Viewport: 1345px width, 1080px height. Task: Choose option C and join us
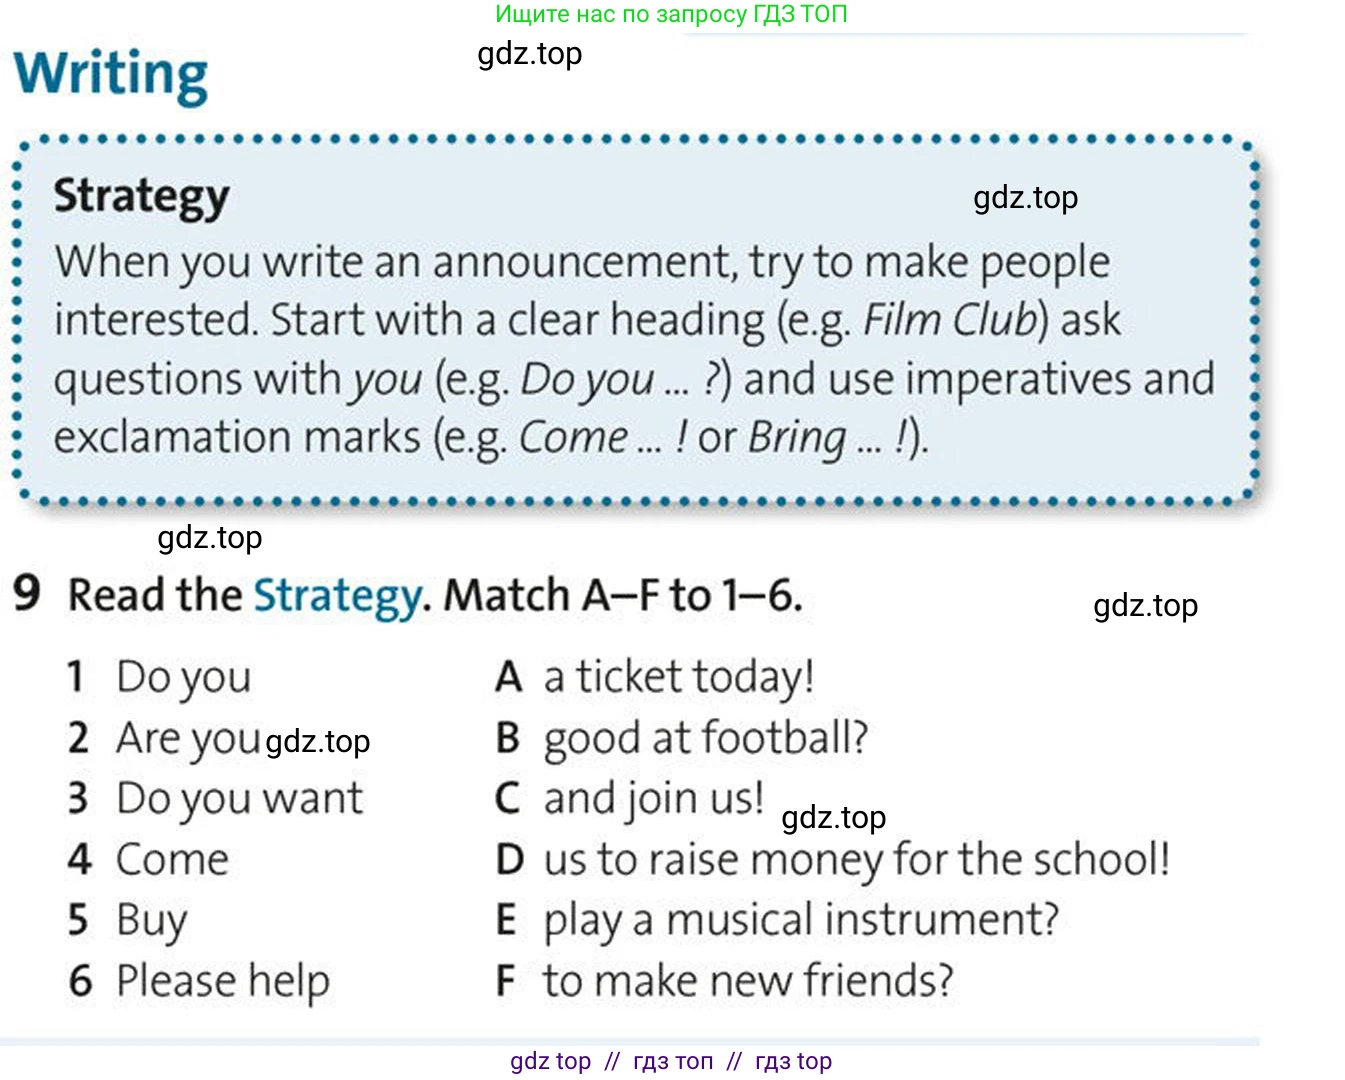[629, 800]
